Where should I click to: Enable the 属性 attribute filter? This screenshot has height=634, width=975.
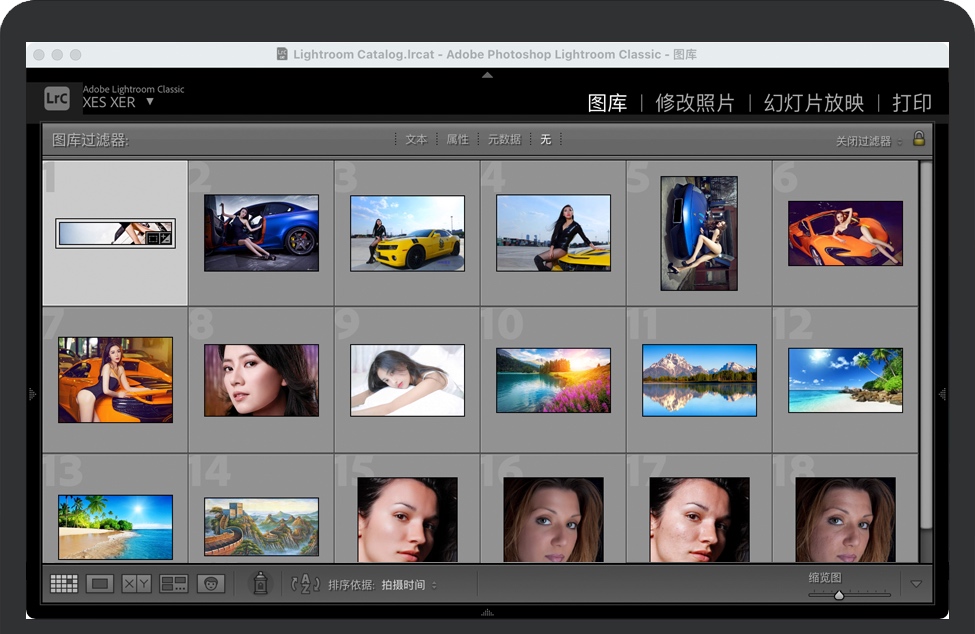[x=457, y=140]
